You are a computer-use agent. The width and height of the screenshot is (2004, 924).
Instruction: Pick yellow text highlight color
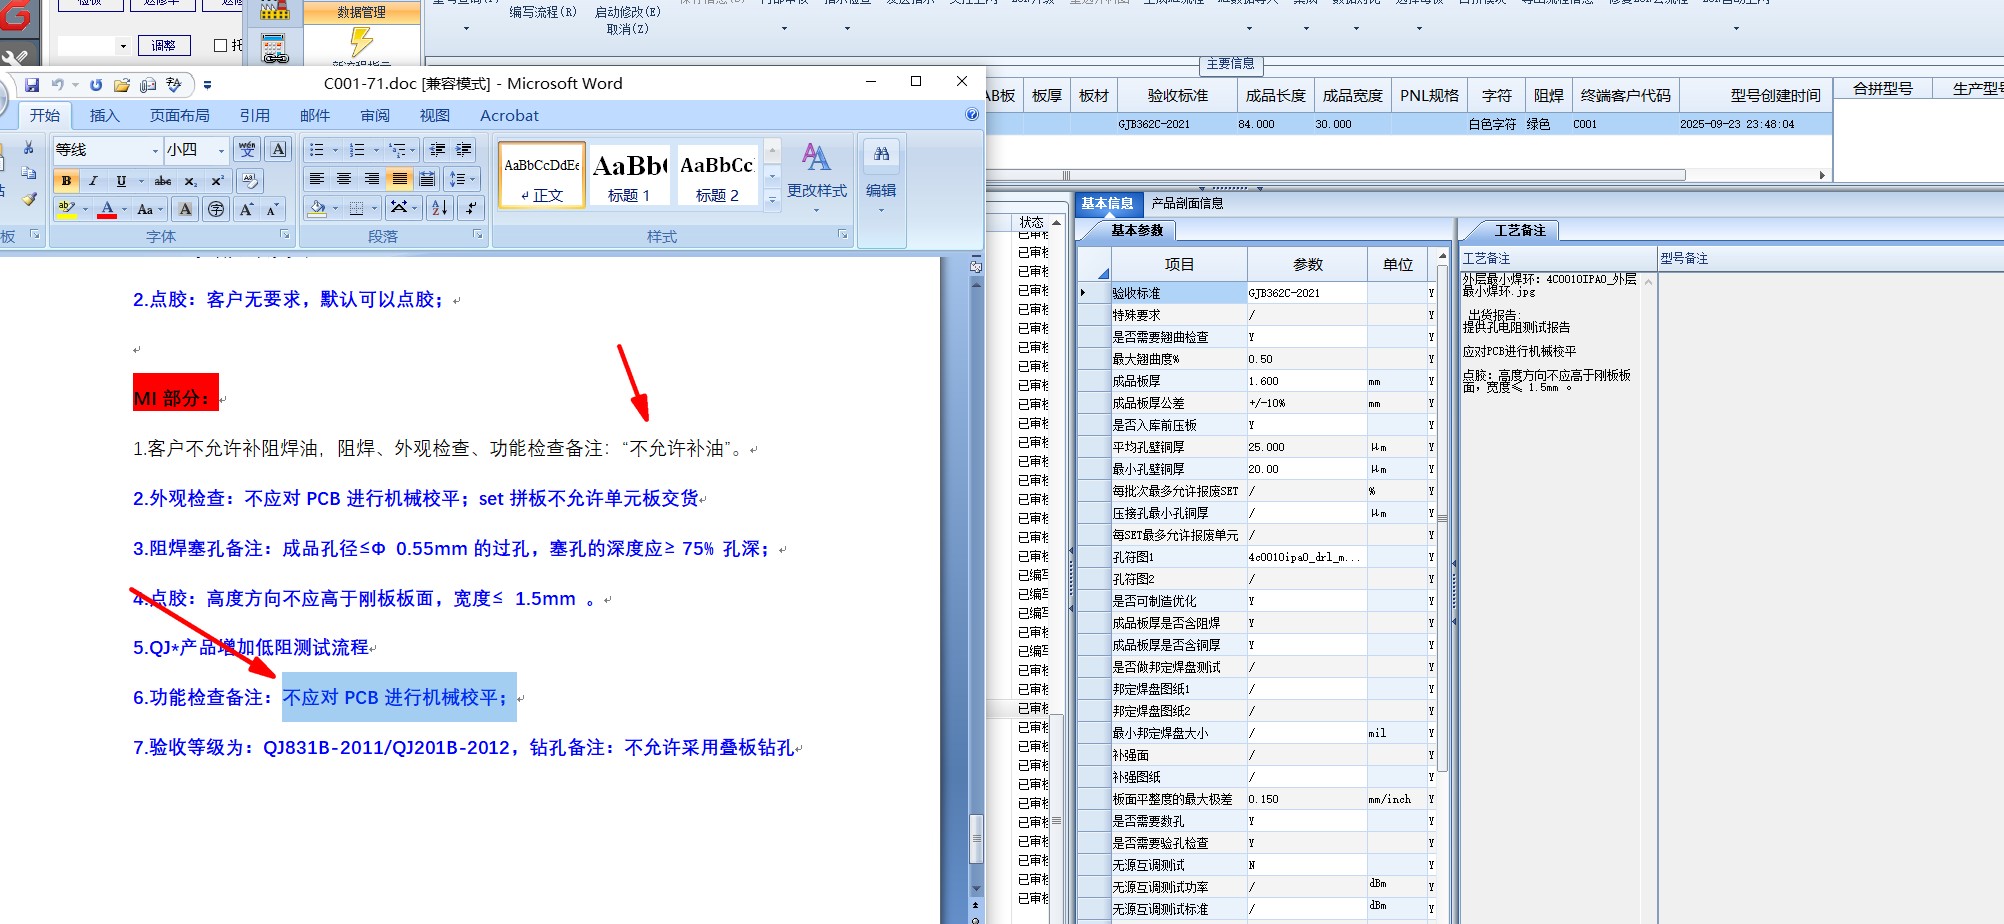pyautogui.click(x=67, y=209)
